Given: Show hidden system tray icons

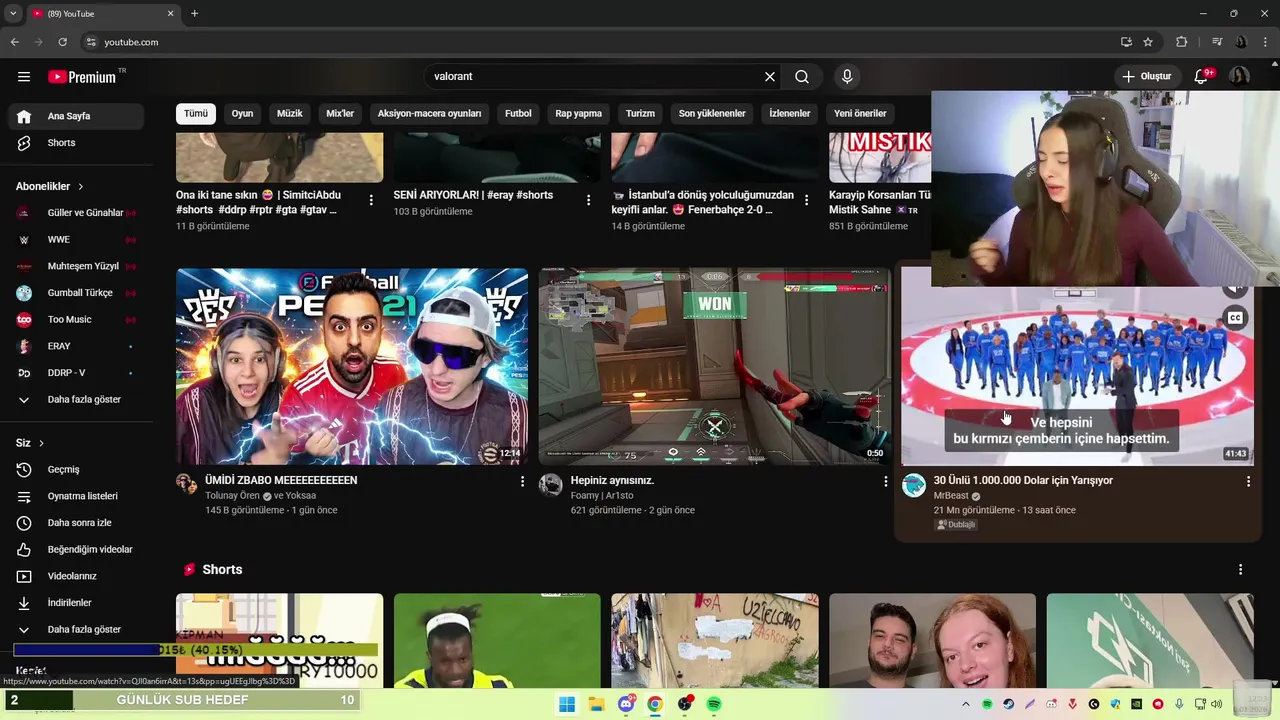Looking at the screenshot, I should click(966, 704).
